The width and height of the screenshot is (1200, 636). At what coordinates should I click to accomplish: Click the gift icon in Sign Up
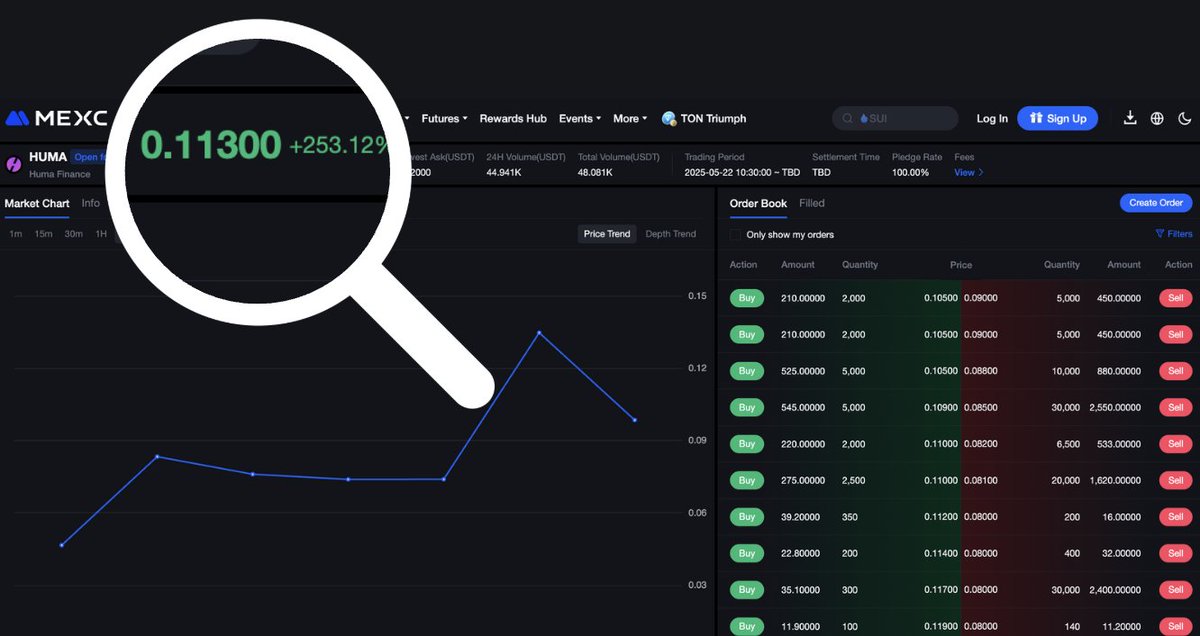1036,118
